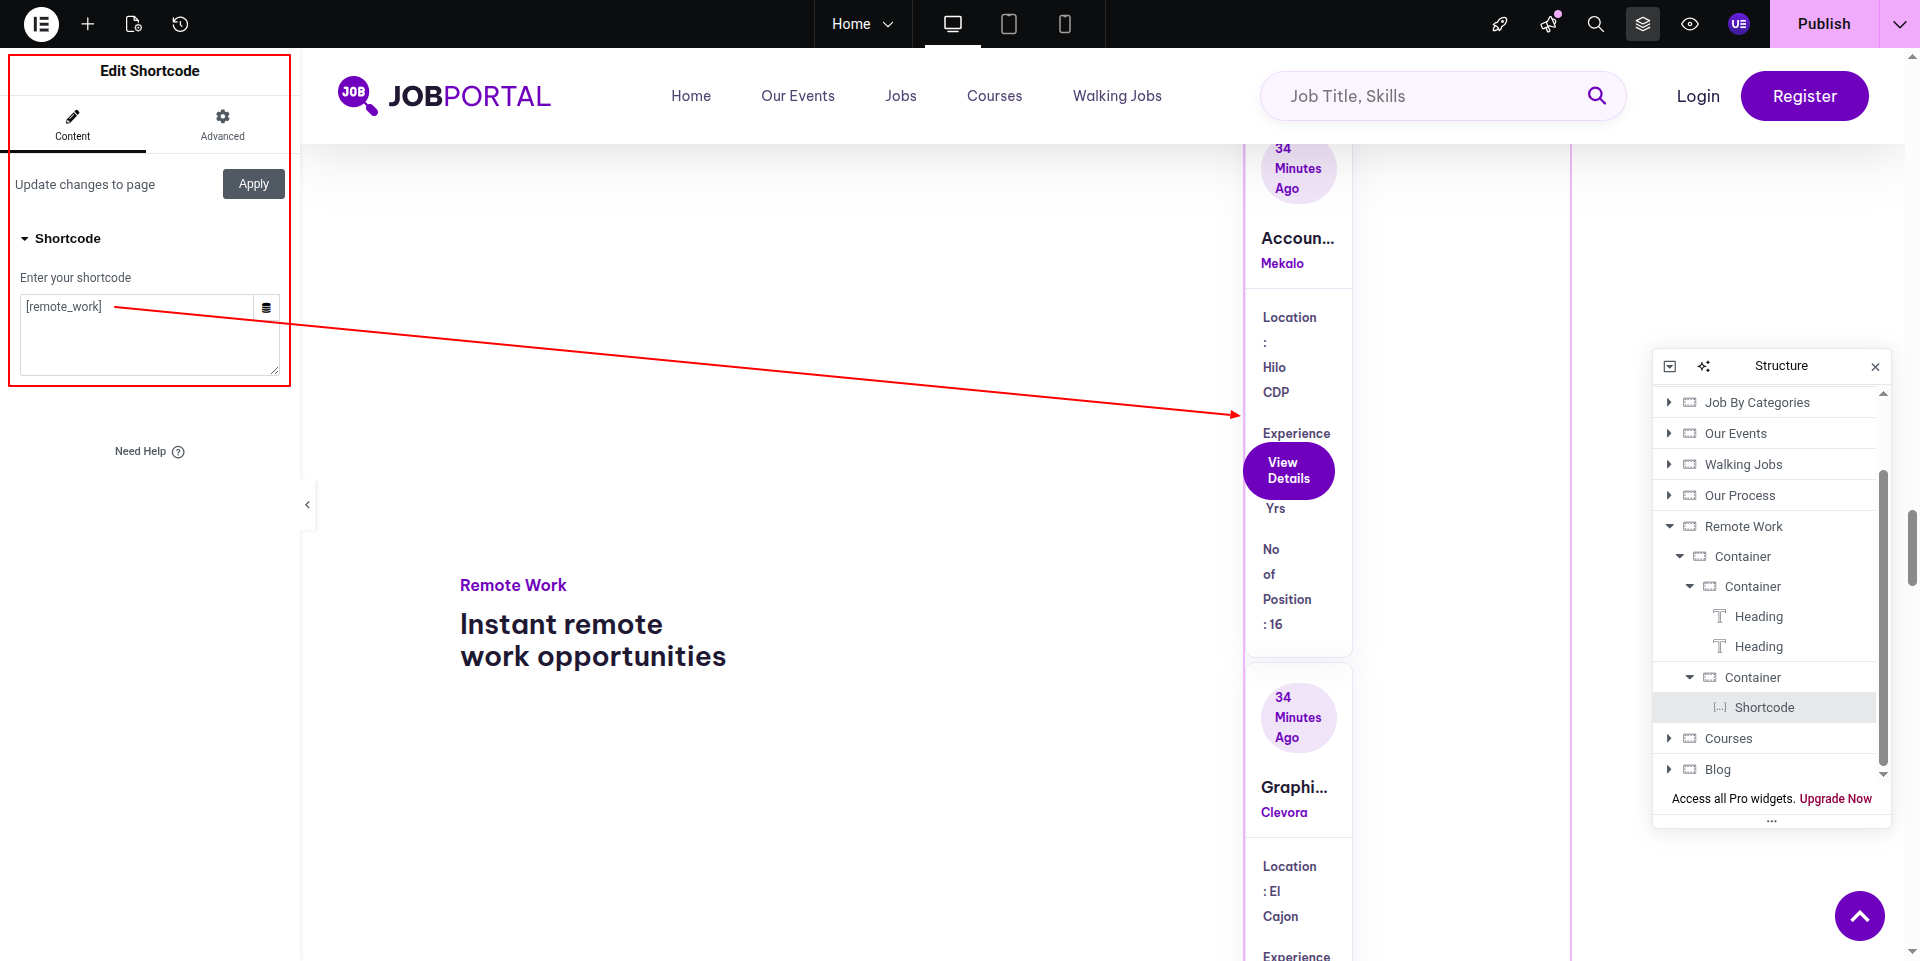
Task: Collapse the Remote Work tree item
Action: 1669,527
